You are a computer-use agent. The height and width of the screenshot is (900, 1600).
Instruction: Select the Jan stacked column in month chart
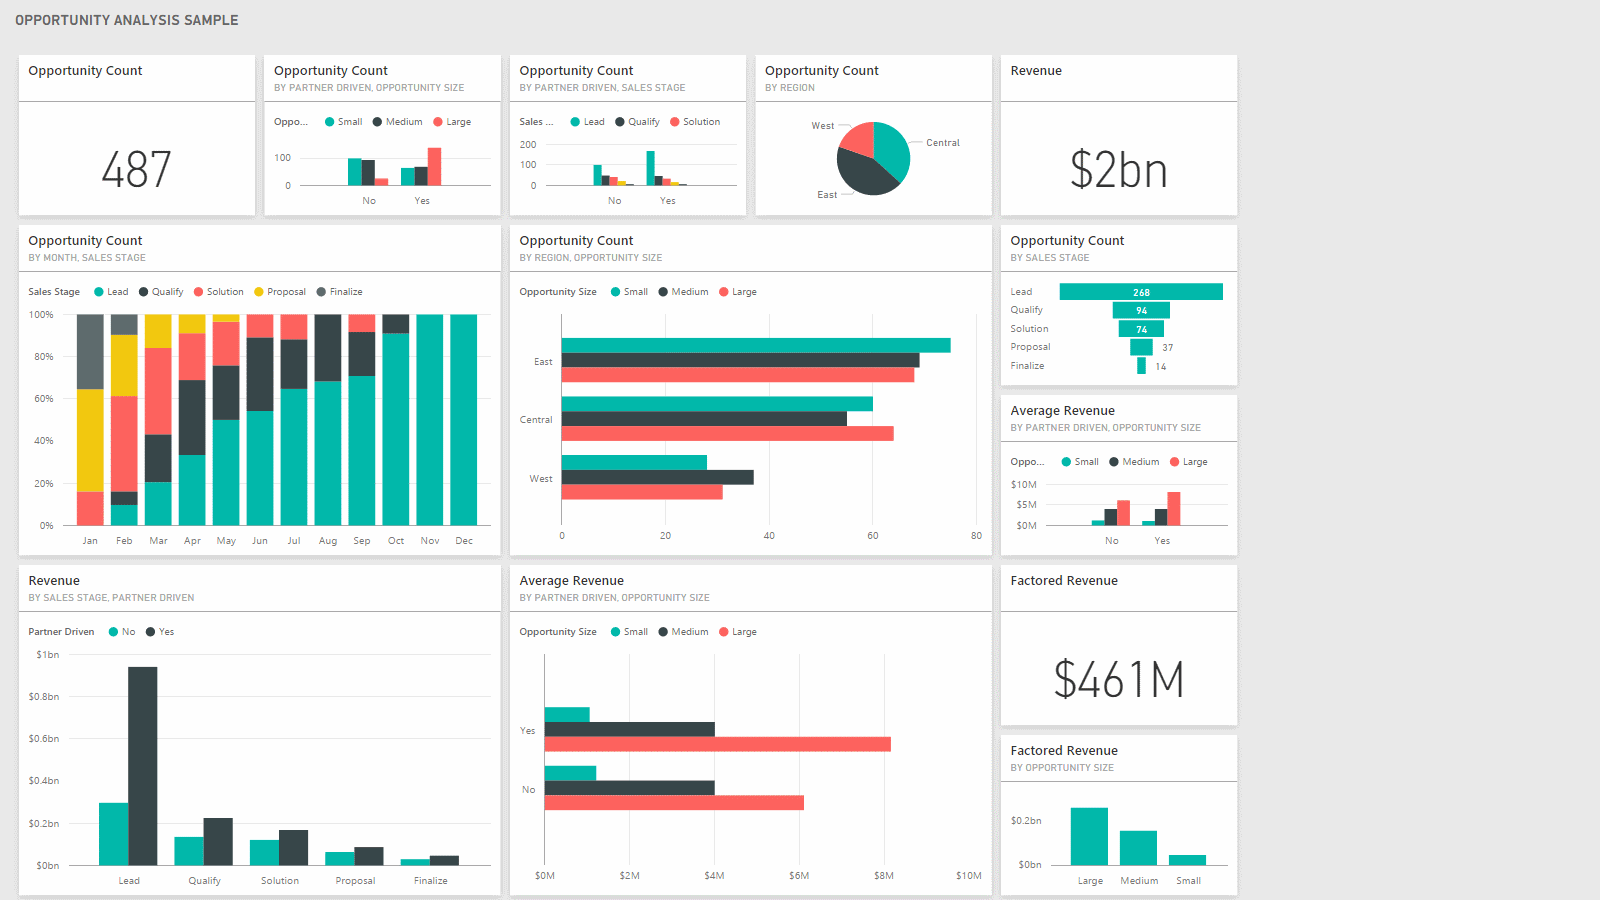coord(90,420)
